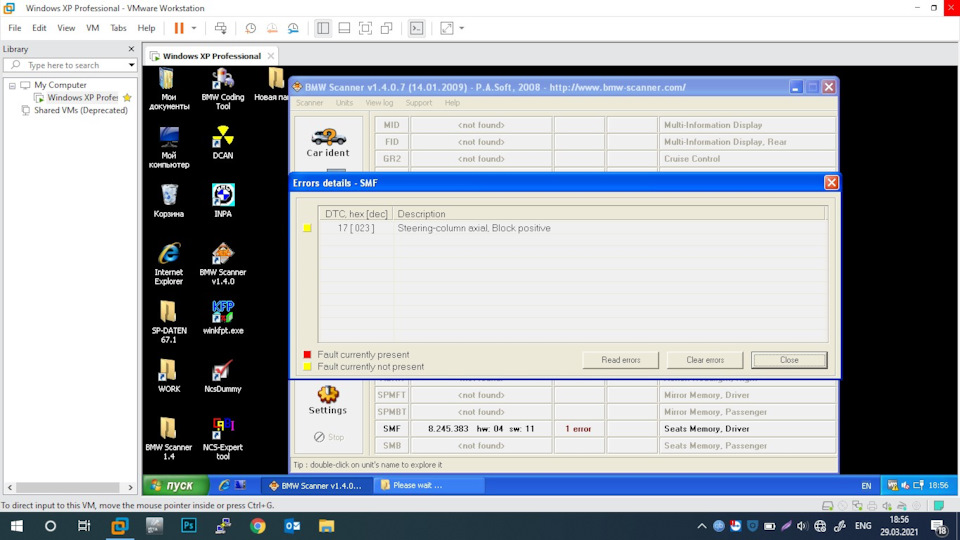Click the library horizontal scrollbar right arrow
960x540 pixels.
[x=130, y=487]
